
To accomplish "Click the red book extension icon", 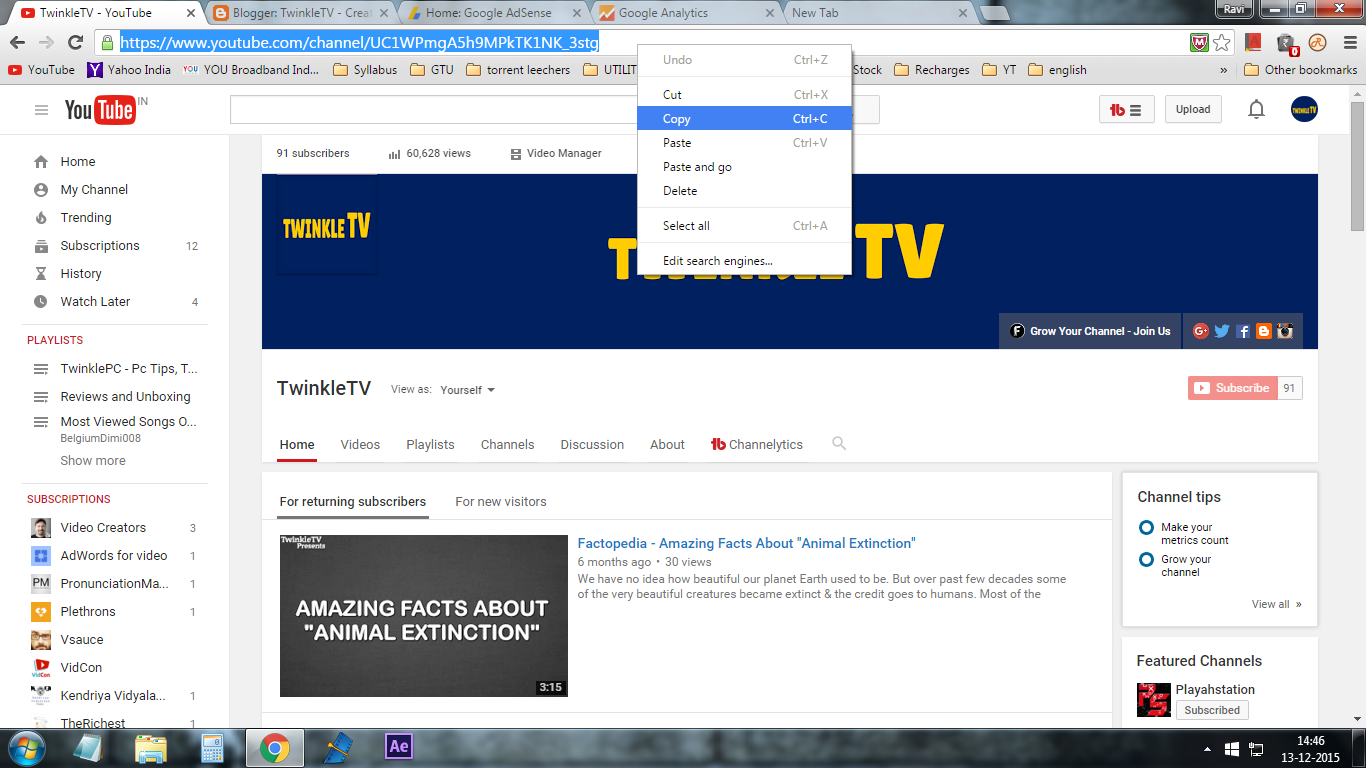I will coord(1254,42).
